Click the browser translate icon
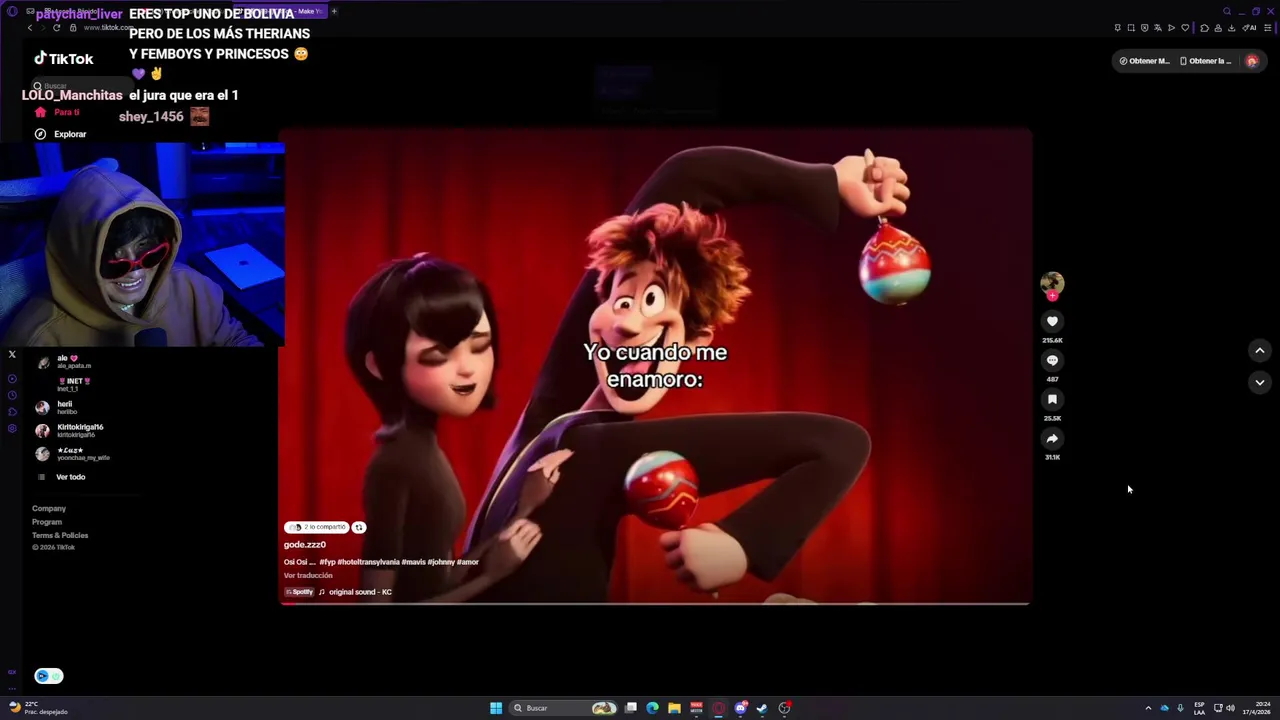The width and height of the screenshot is (1280, 720). point(1158,27)
